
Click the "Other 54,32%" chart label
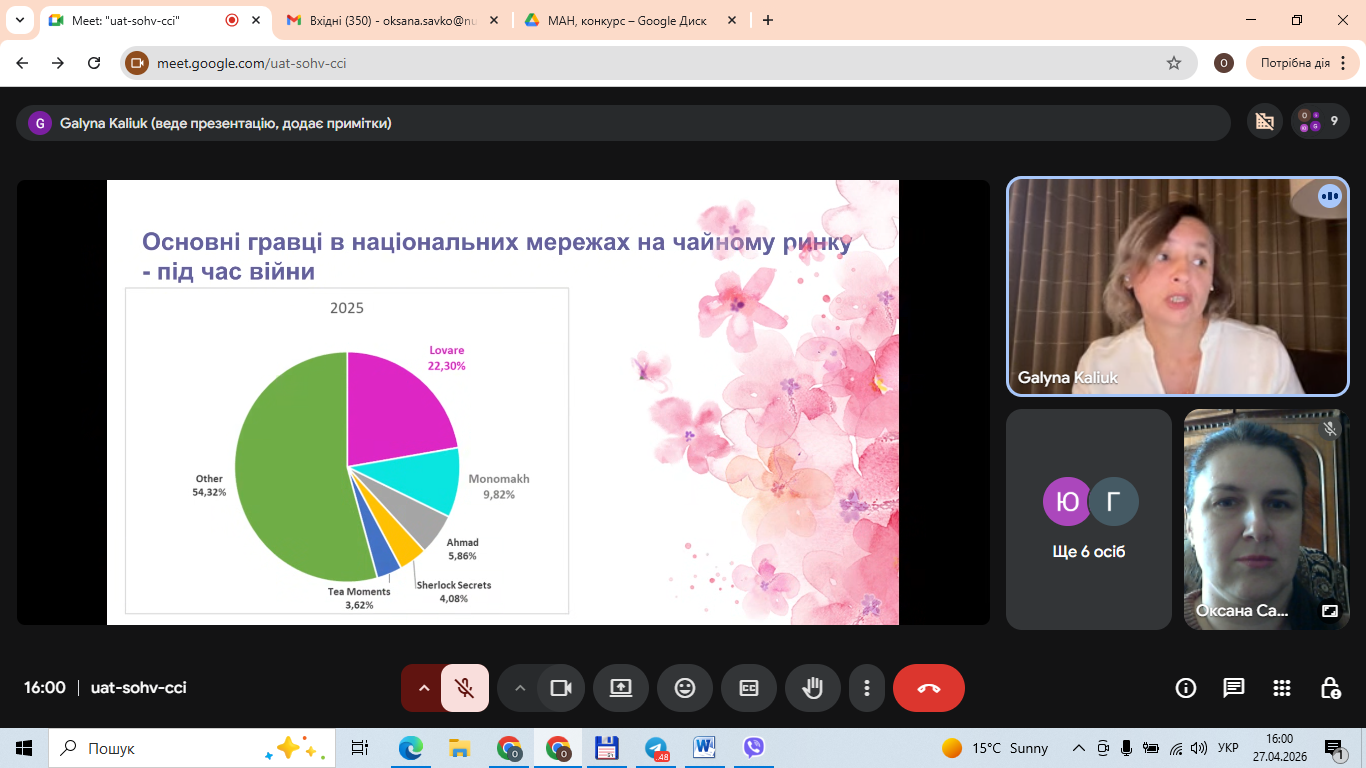coord(209,485)
